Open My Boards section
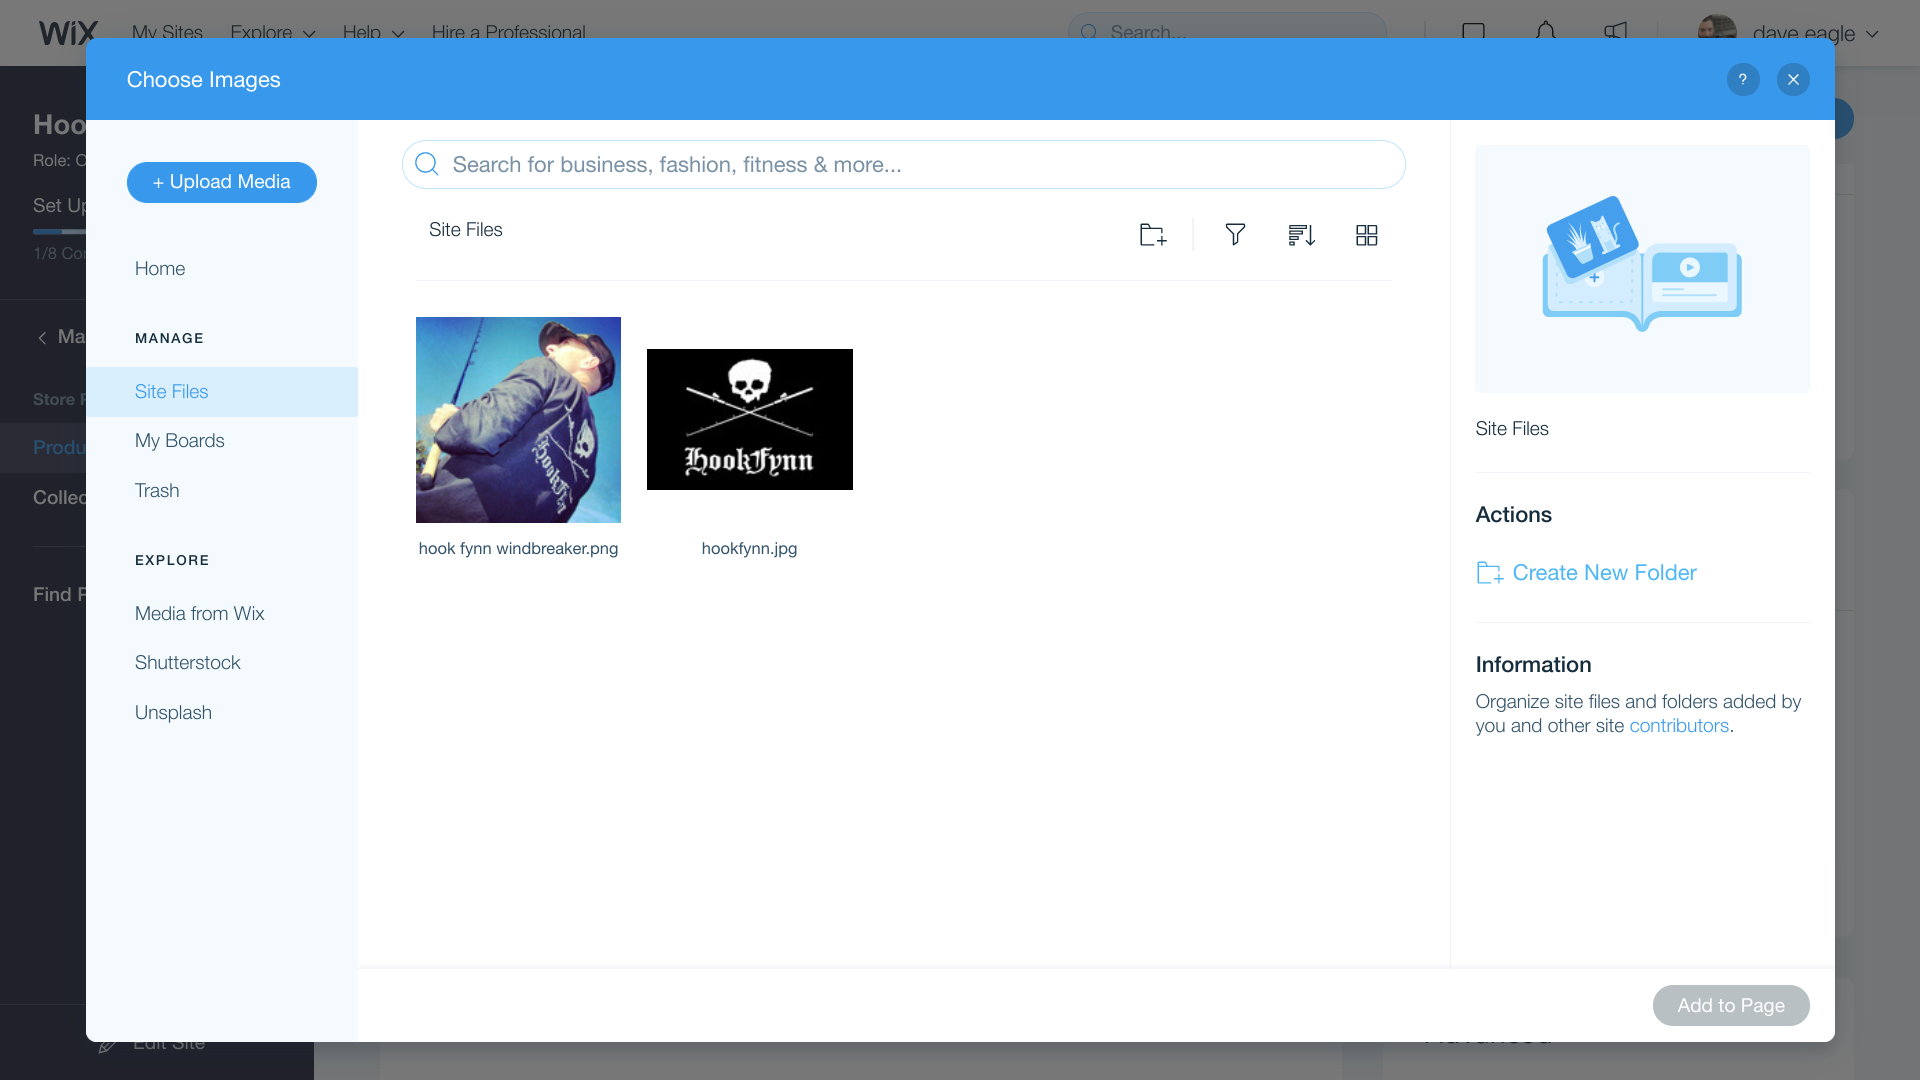 coord(180,441)
